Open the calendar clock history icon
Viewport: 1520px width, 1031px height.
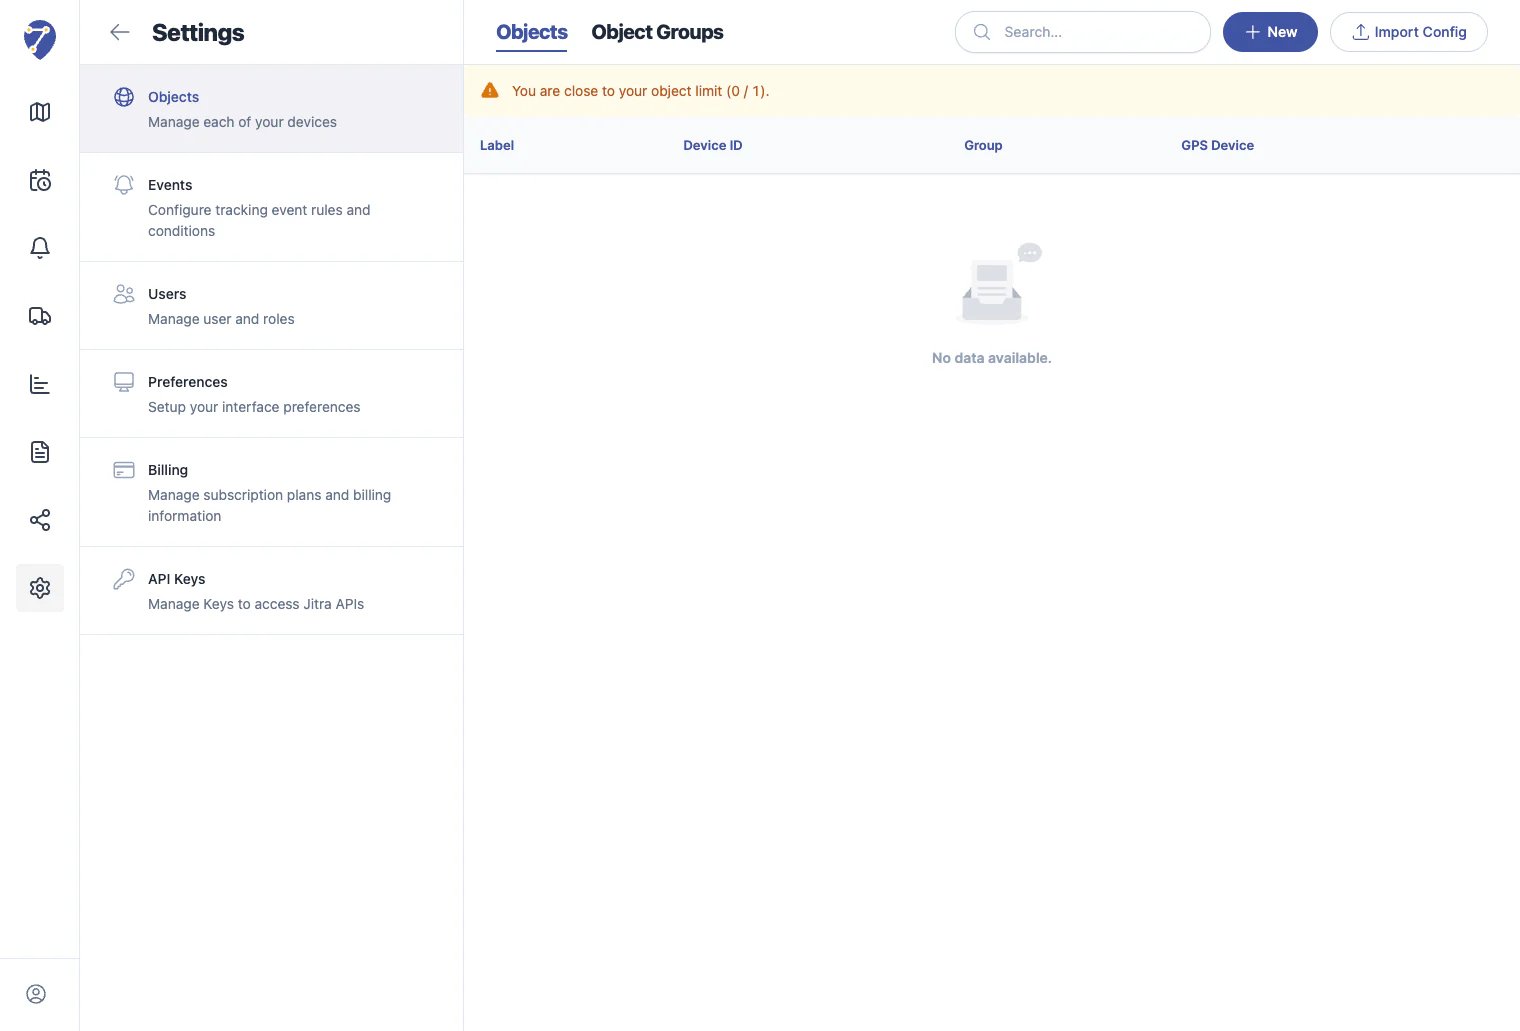[x=40, y=180]
